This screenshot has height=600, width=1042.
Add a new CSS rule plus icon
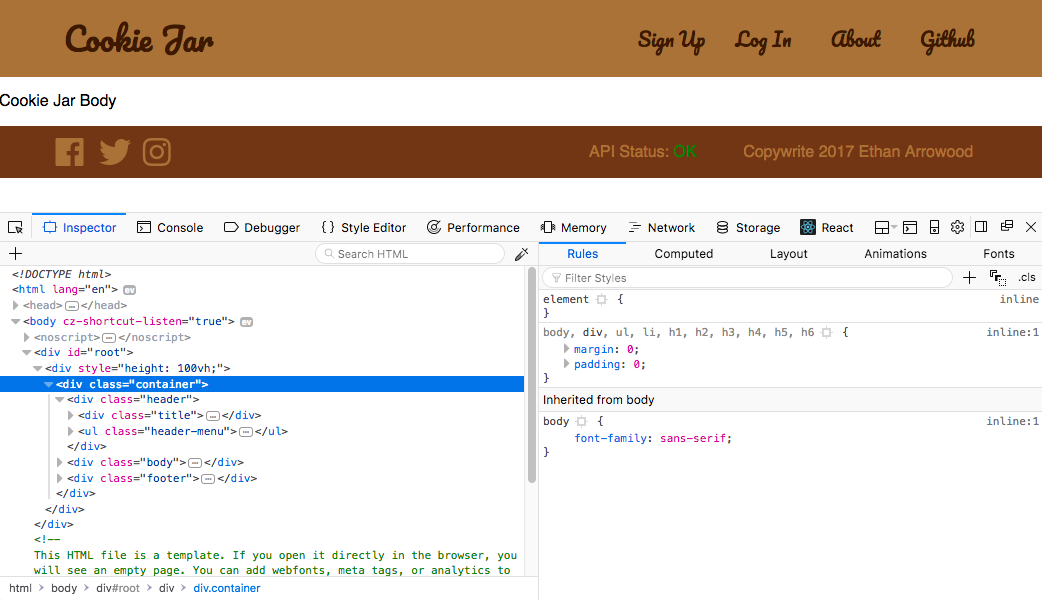tap(970, 278)
